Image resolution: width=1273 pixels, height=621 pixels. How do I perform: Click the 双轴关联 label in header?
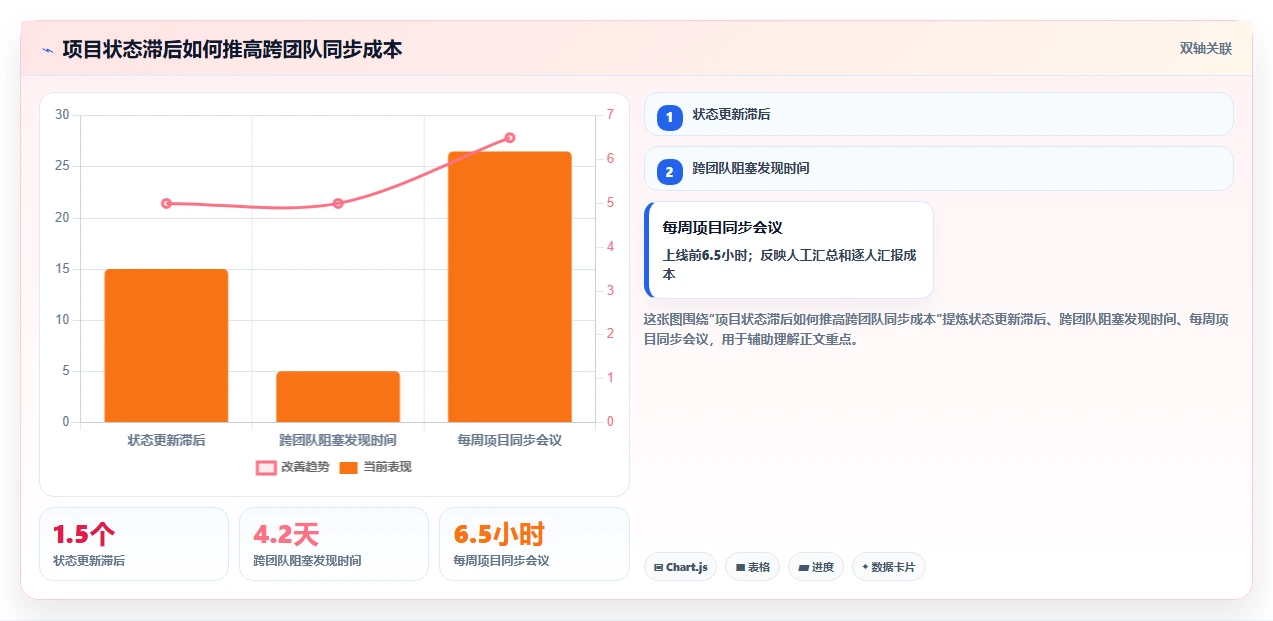(1205, 49)
